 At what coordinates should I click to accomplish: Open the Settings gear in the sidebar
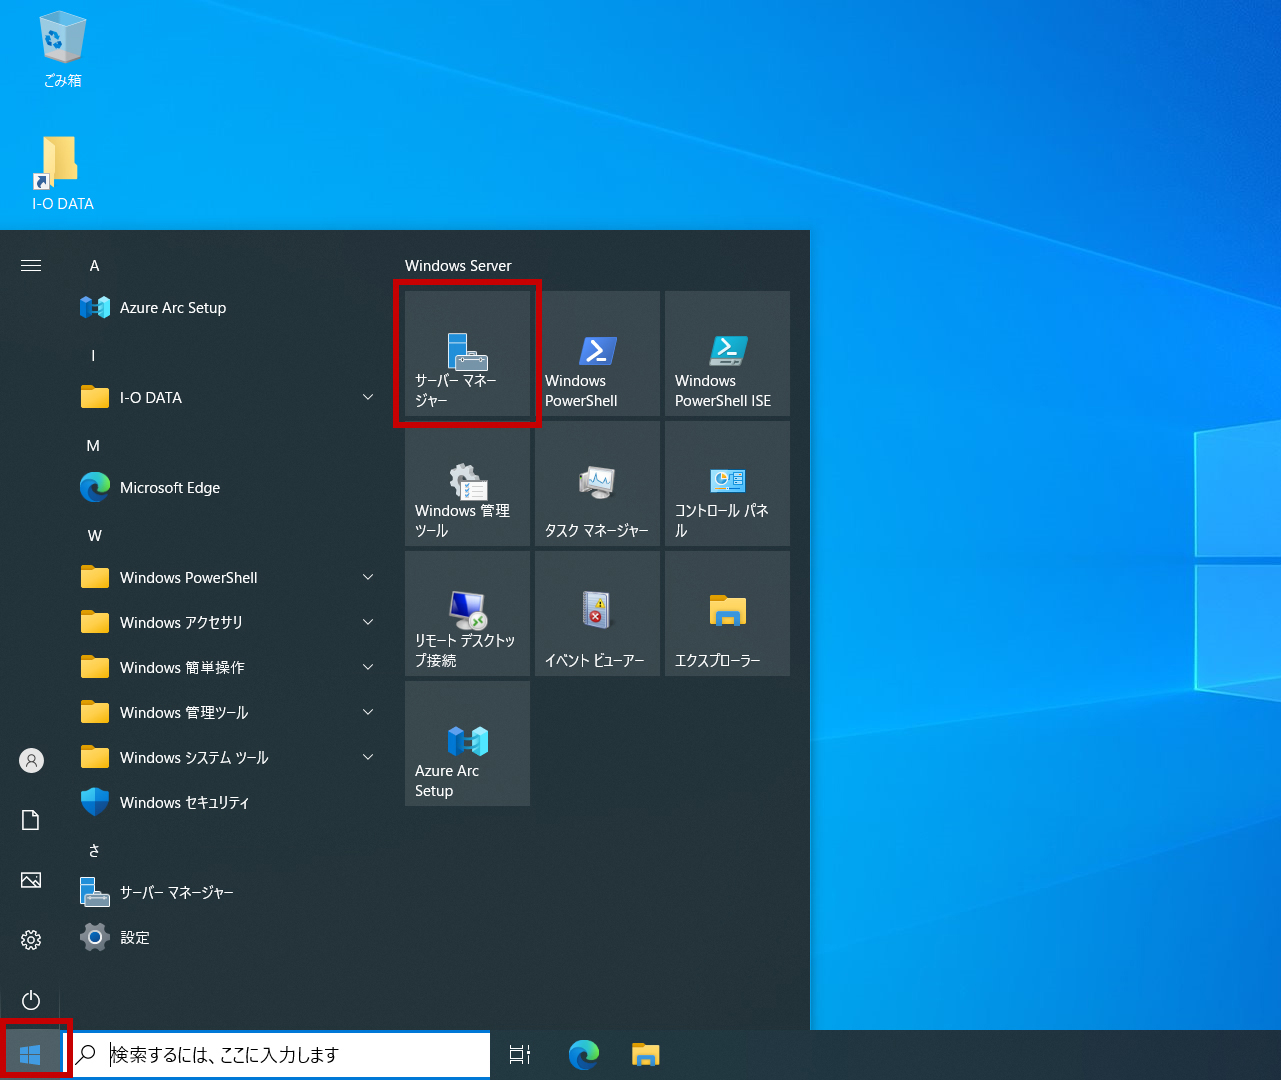pyautogui.click(x=31, y=940)
